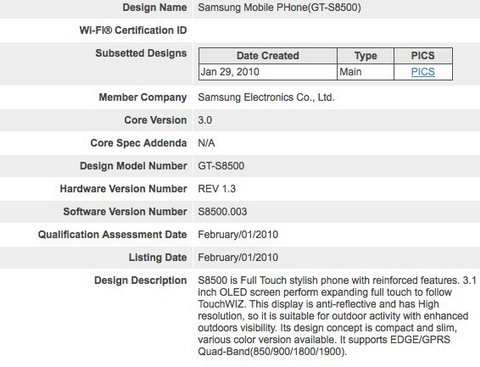Click the Wi-Fi Certification ID label
The width and height of the screenshot is (480, 367).
[133, 30]
